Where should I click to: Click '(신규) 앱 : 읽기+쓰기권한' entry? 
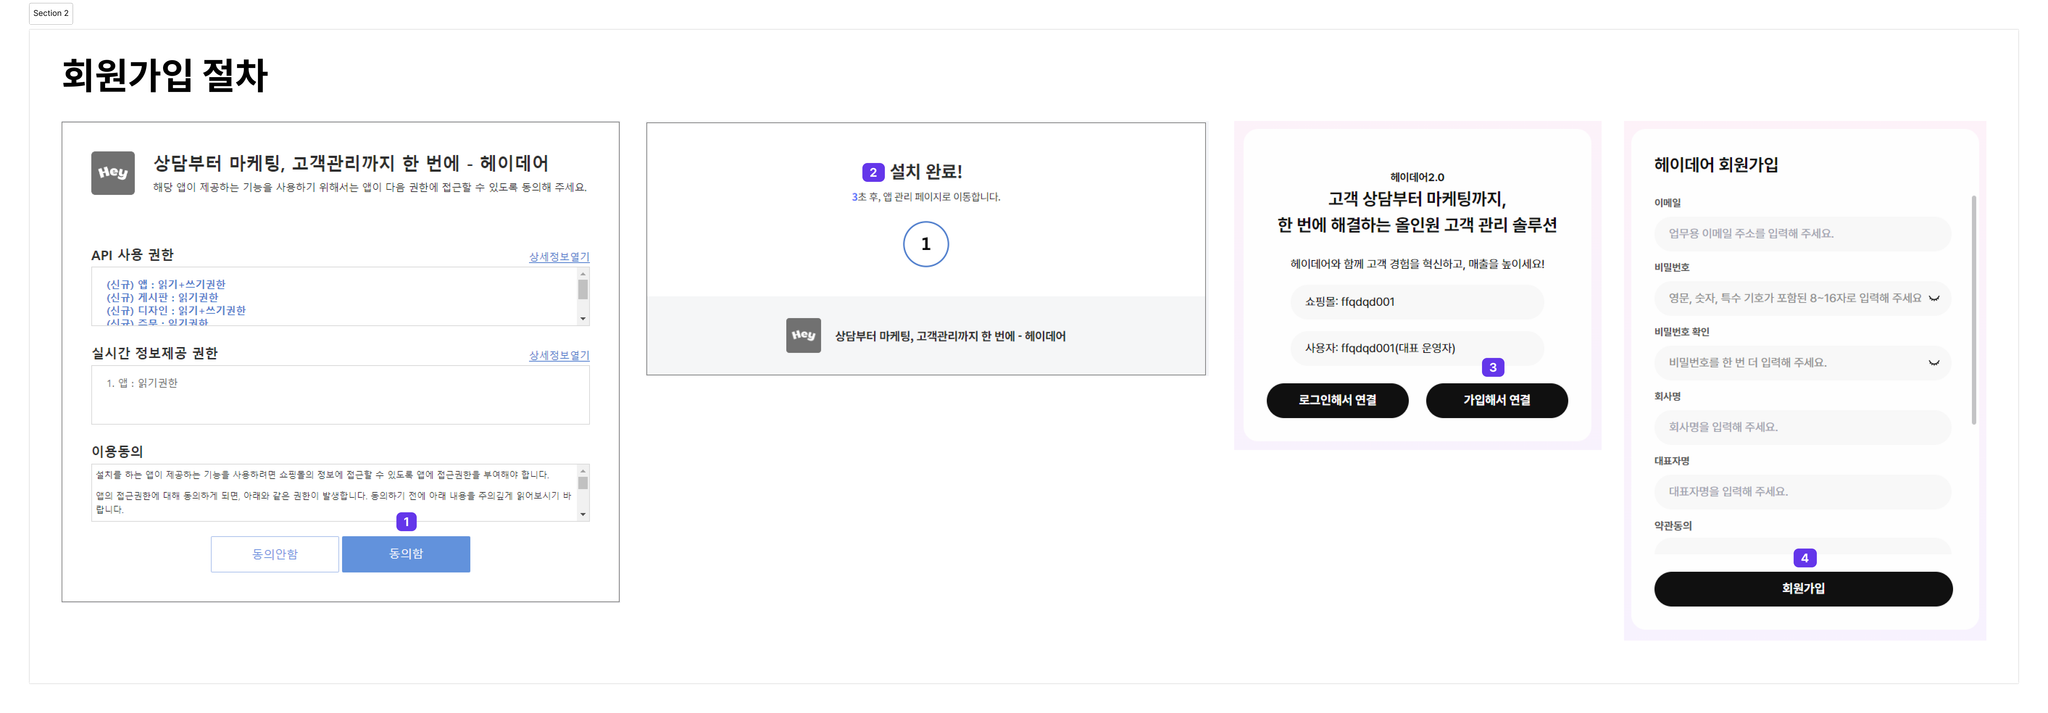click(166, 285)
